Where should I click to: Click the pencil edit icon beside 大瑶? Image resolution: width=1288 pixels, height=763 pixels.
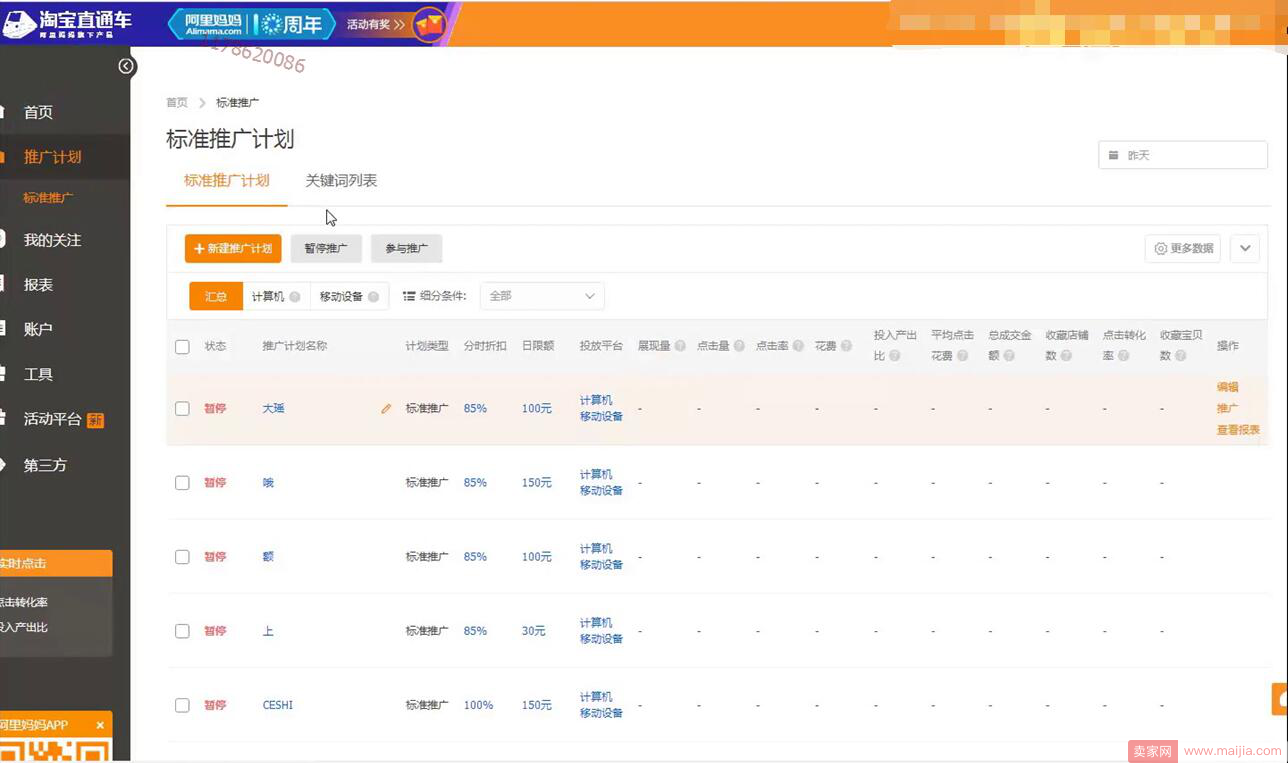click(386, 409)
